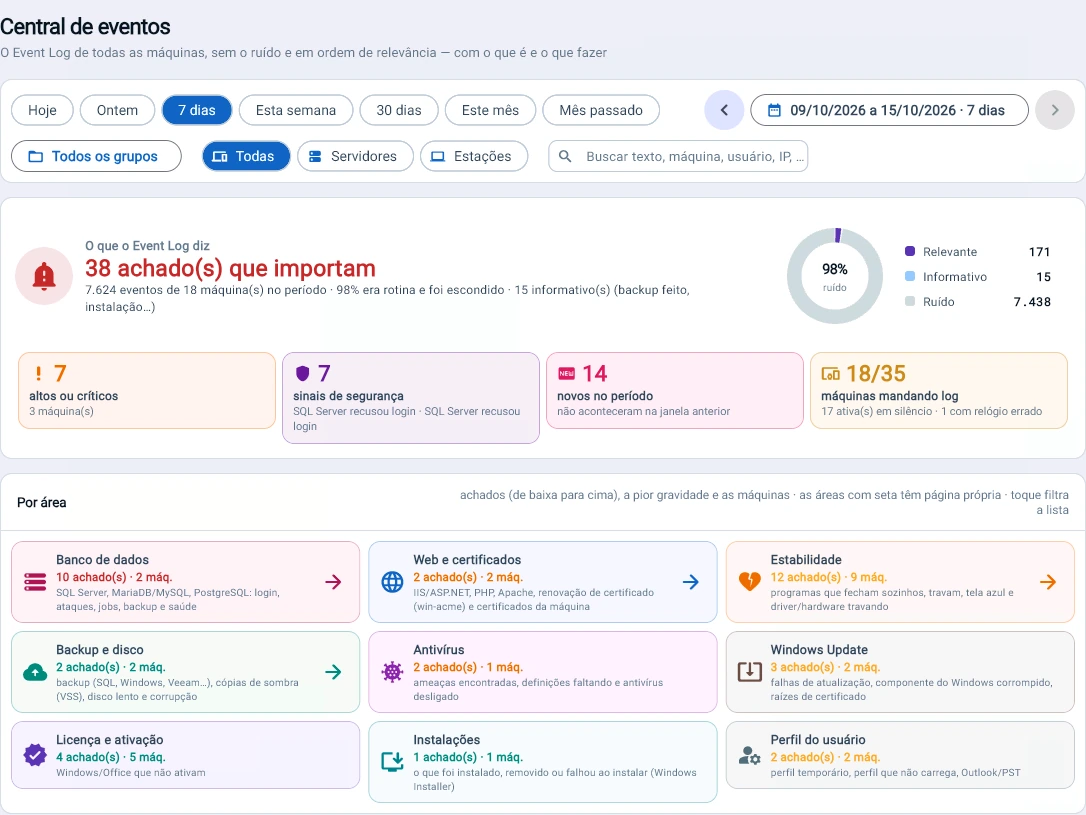Click the Banco de dados database icon
The height and width of the screenshot is (815, 1086).
pos(35,582)
